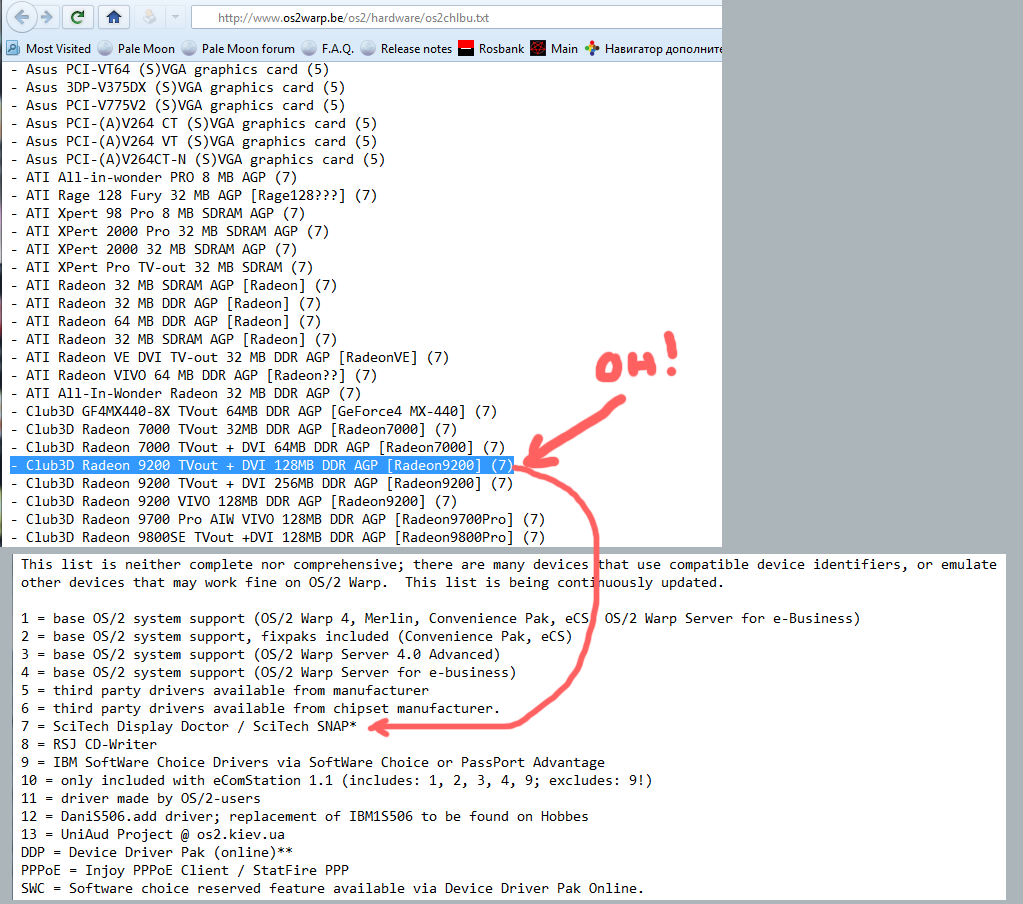The image size is (1023, 904).
Task: Click the Most Visited bookmark icon
Action: 13,48
